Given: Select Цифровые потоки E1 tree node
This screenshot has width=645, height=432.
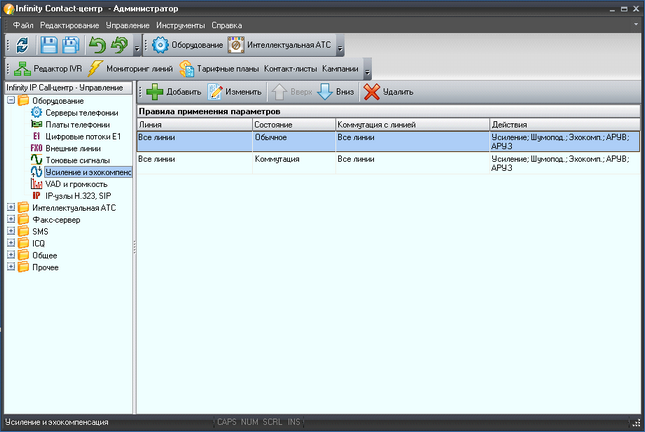Looking at the screenshot, I should 83,137.
